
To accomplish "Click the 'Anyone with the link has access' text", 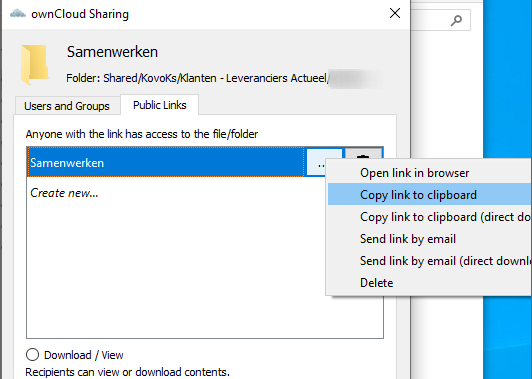I will [x=142, y=134].
